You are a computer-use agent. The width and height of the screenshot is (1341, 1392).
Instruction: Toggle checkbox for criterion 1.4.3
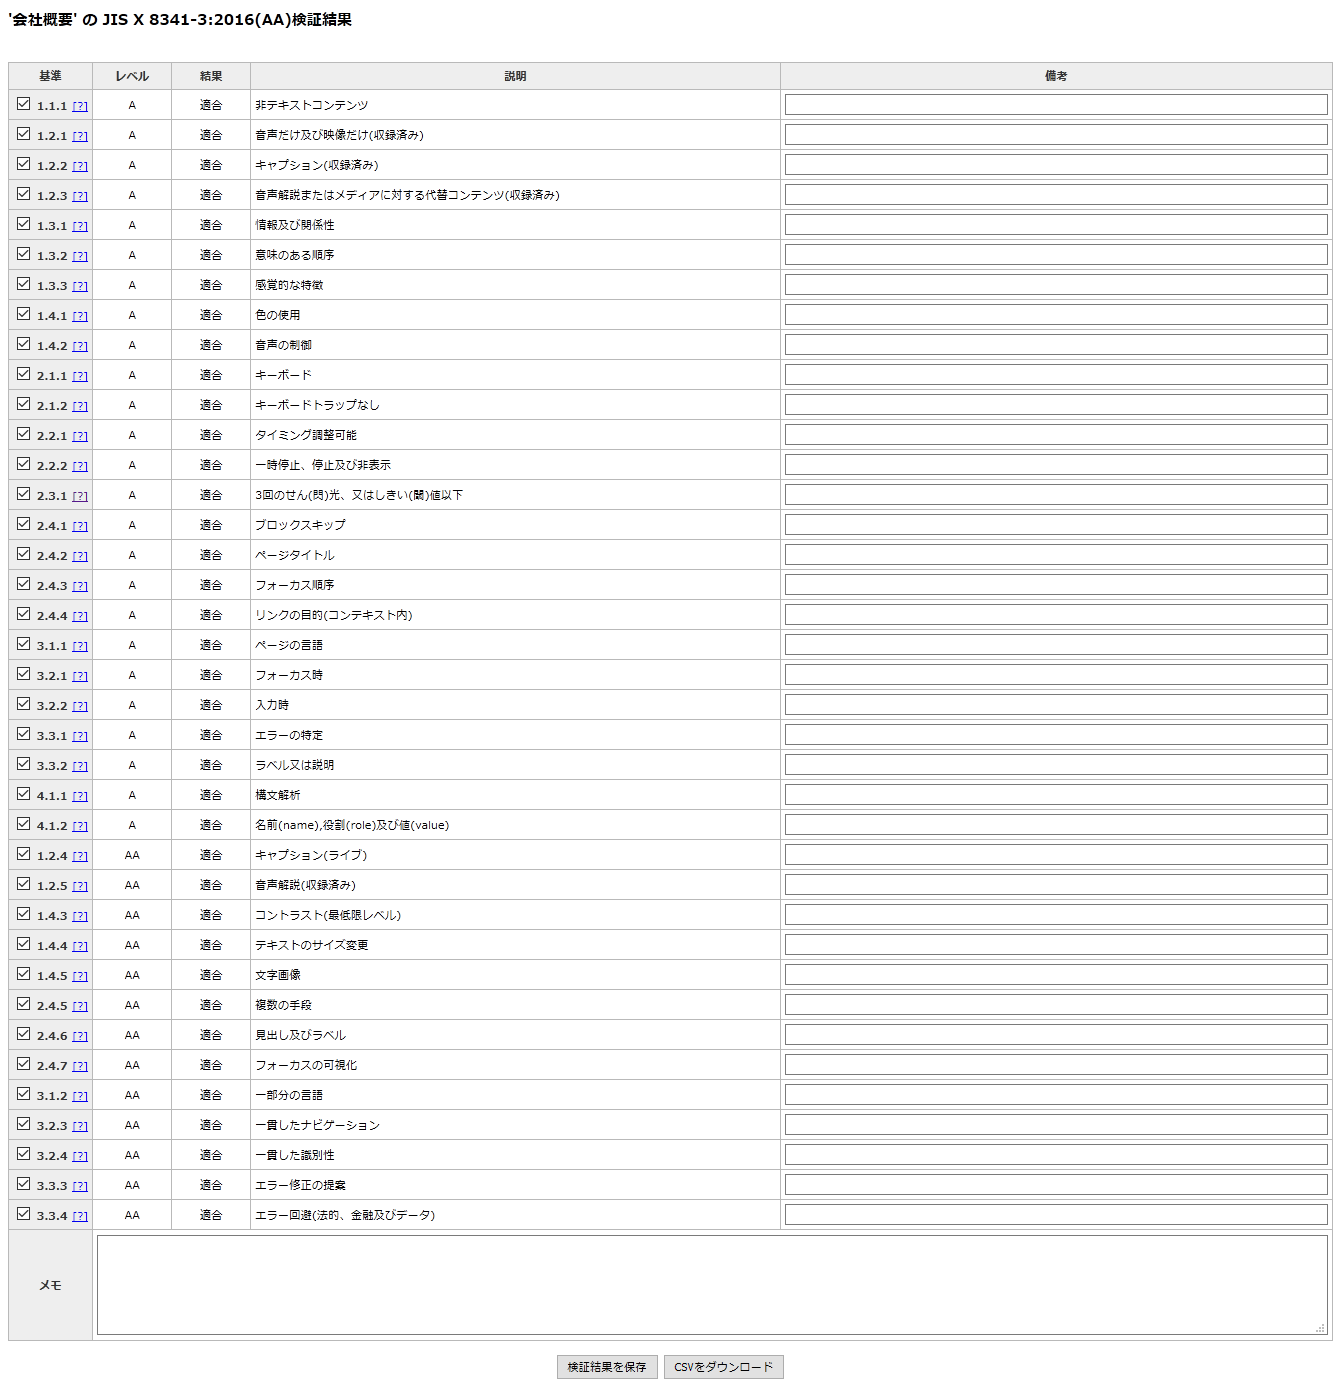23,913
